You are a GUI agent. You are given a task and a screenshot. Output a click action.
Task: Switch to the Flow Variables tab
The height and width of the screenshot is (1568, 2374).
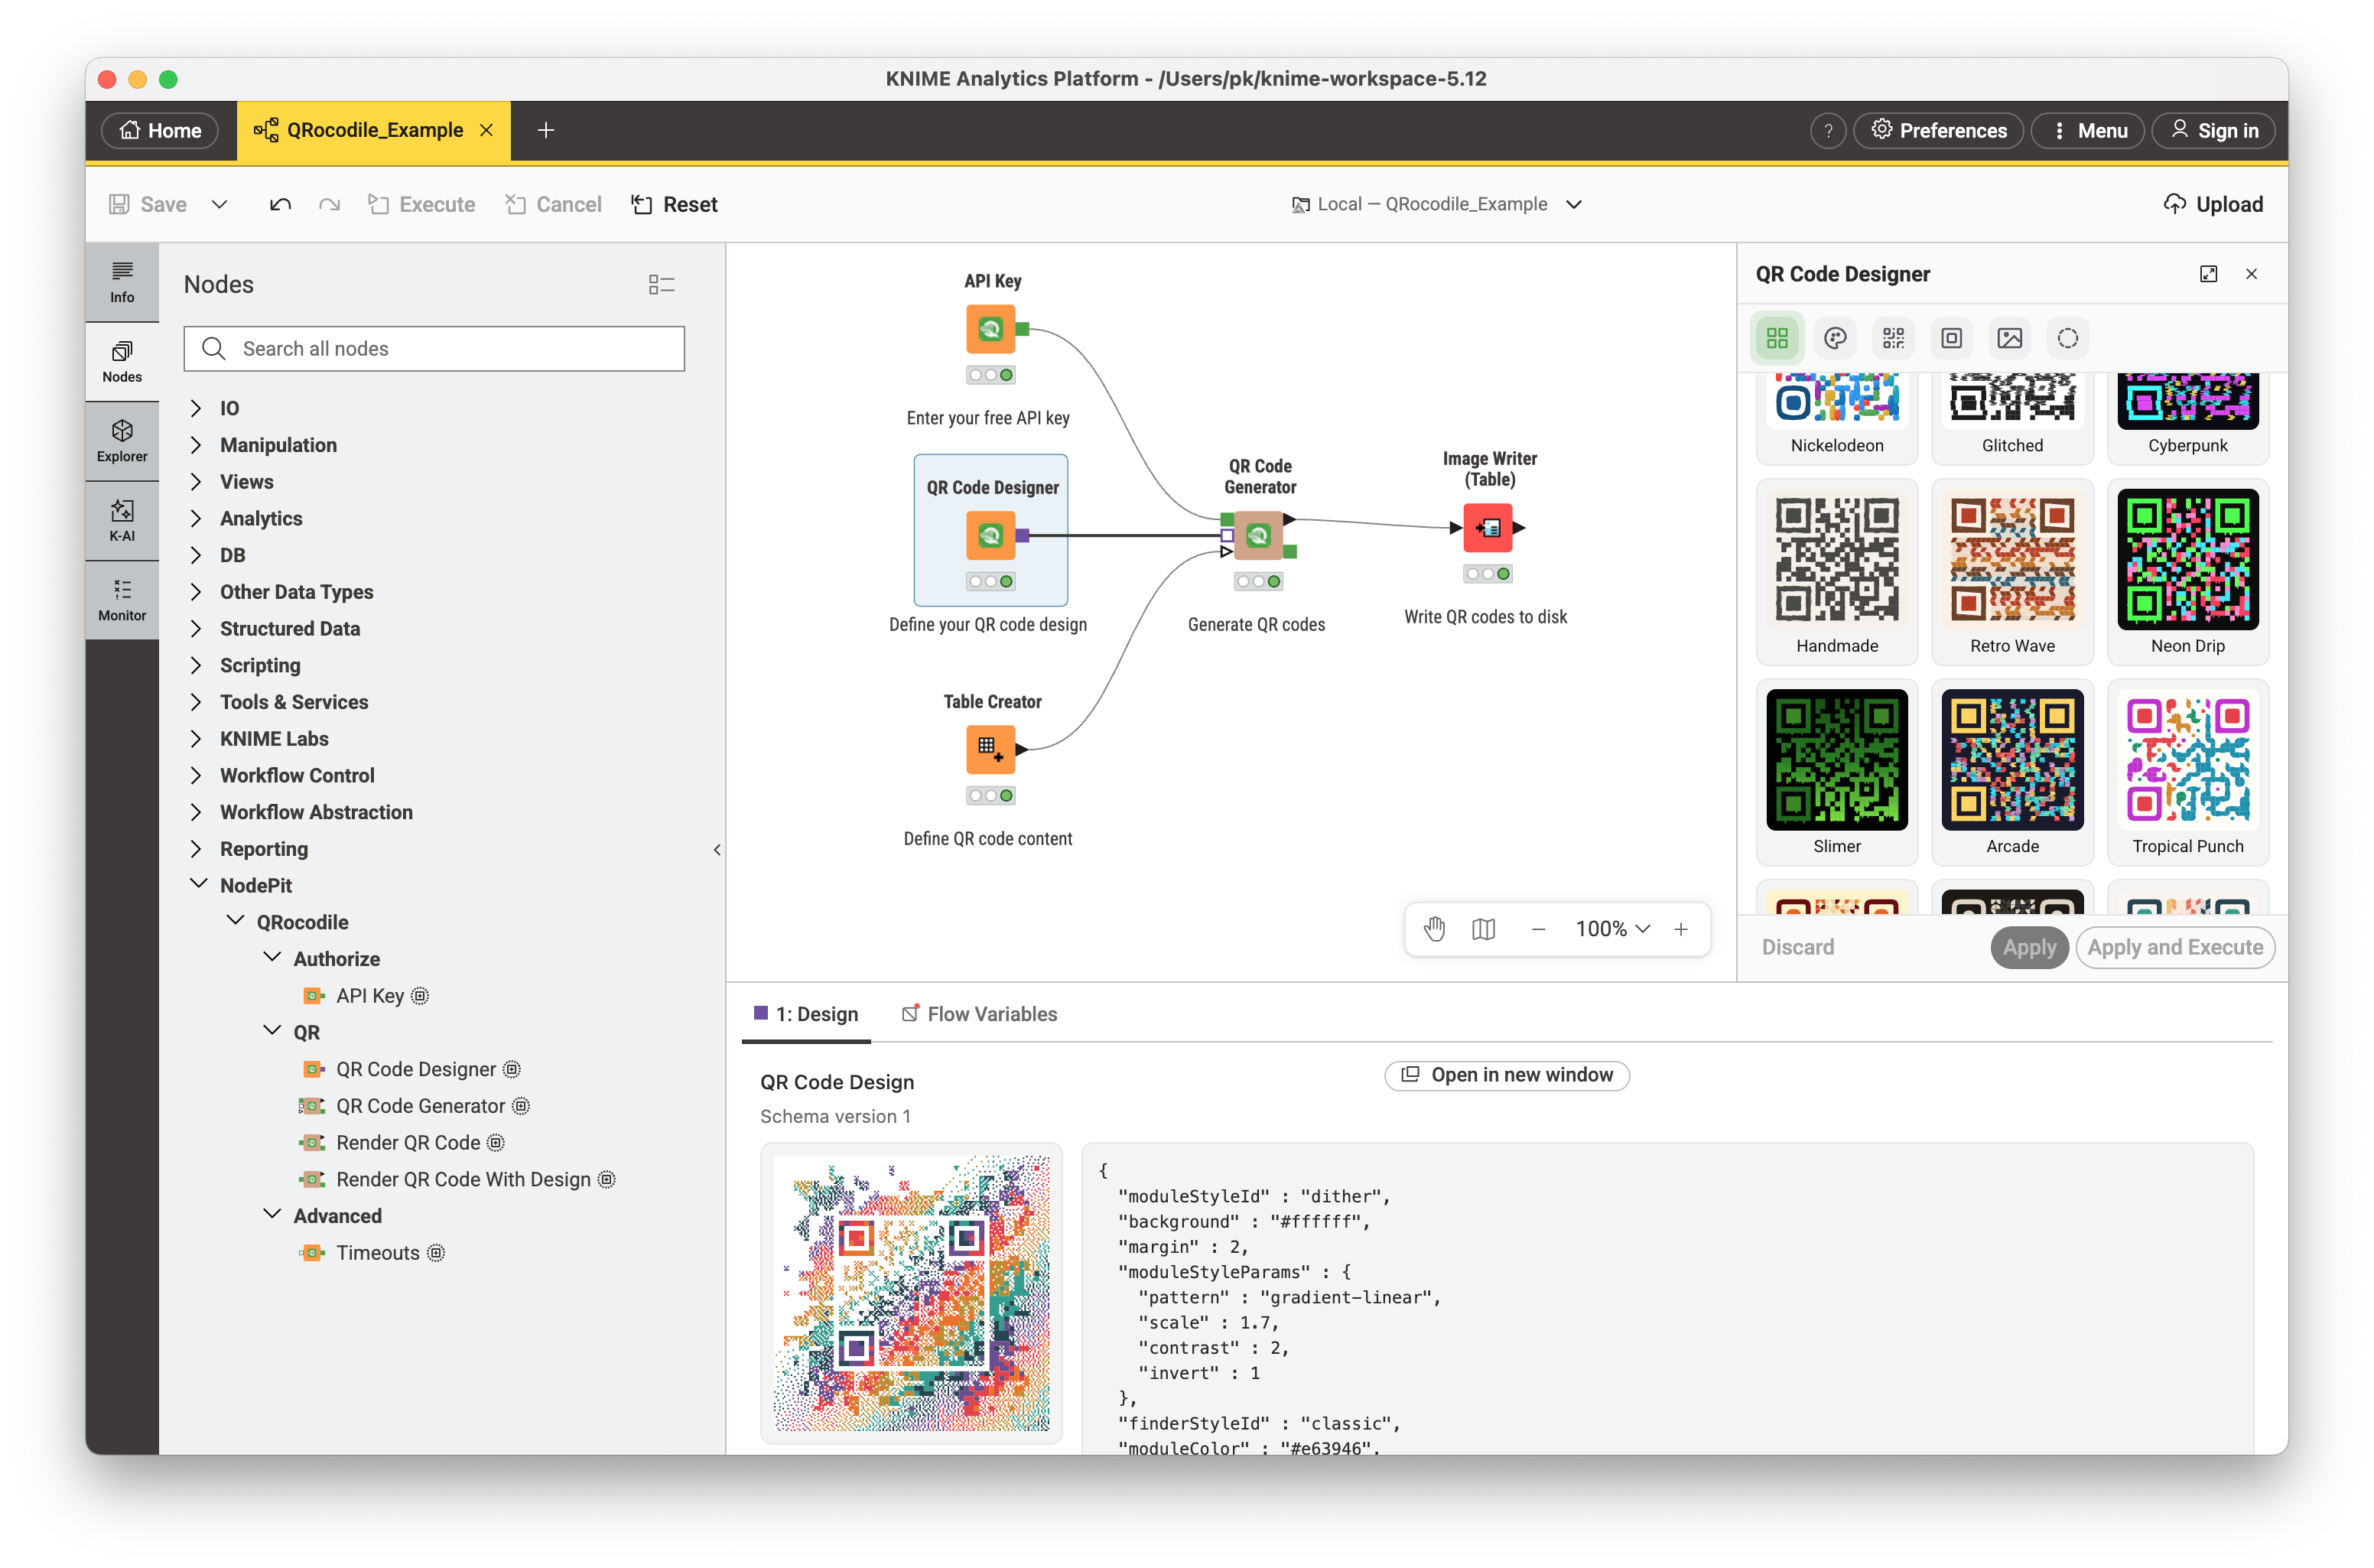pyautogui.click(x=980, y=1015)
